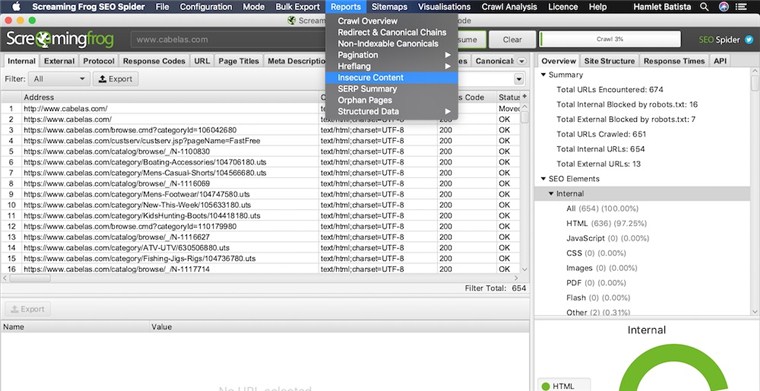Choose Orphan Pages report
This screenshot has width=760, height=391.
tap(392, 100)
